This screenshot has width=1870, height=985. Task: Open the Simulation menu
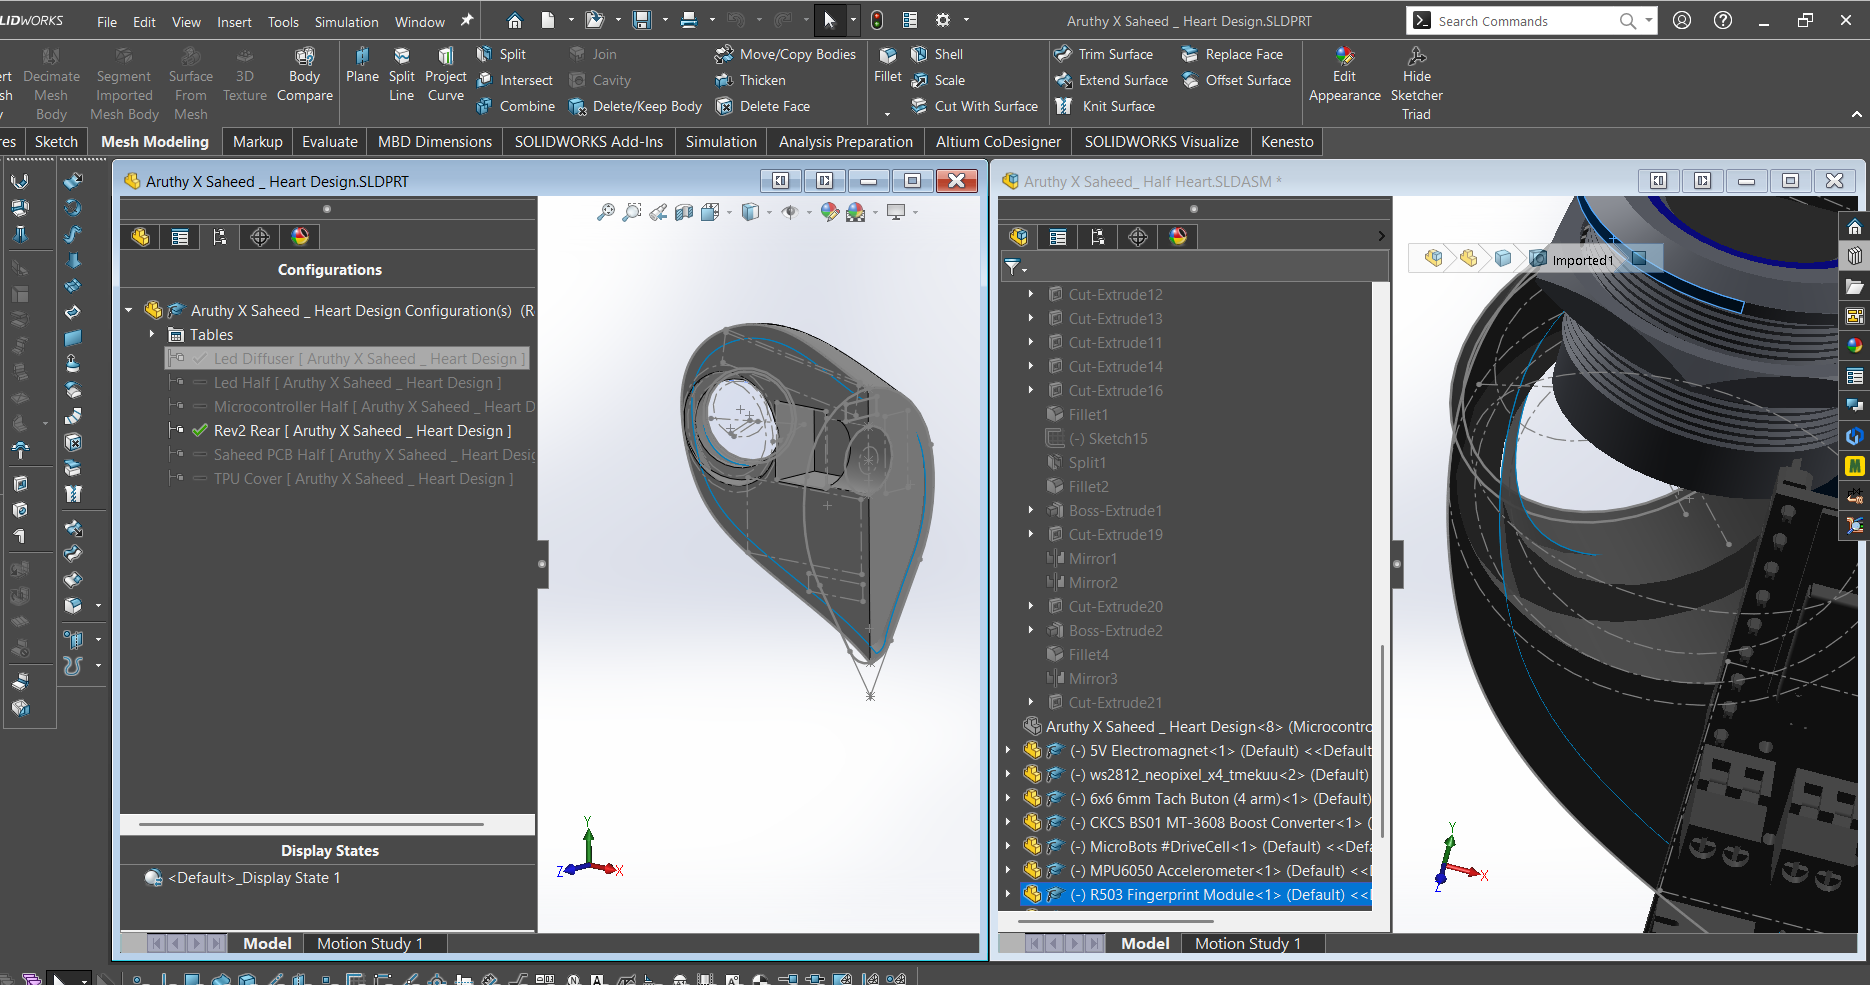click(x=346, y=22)
